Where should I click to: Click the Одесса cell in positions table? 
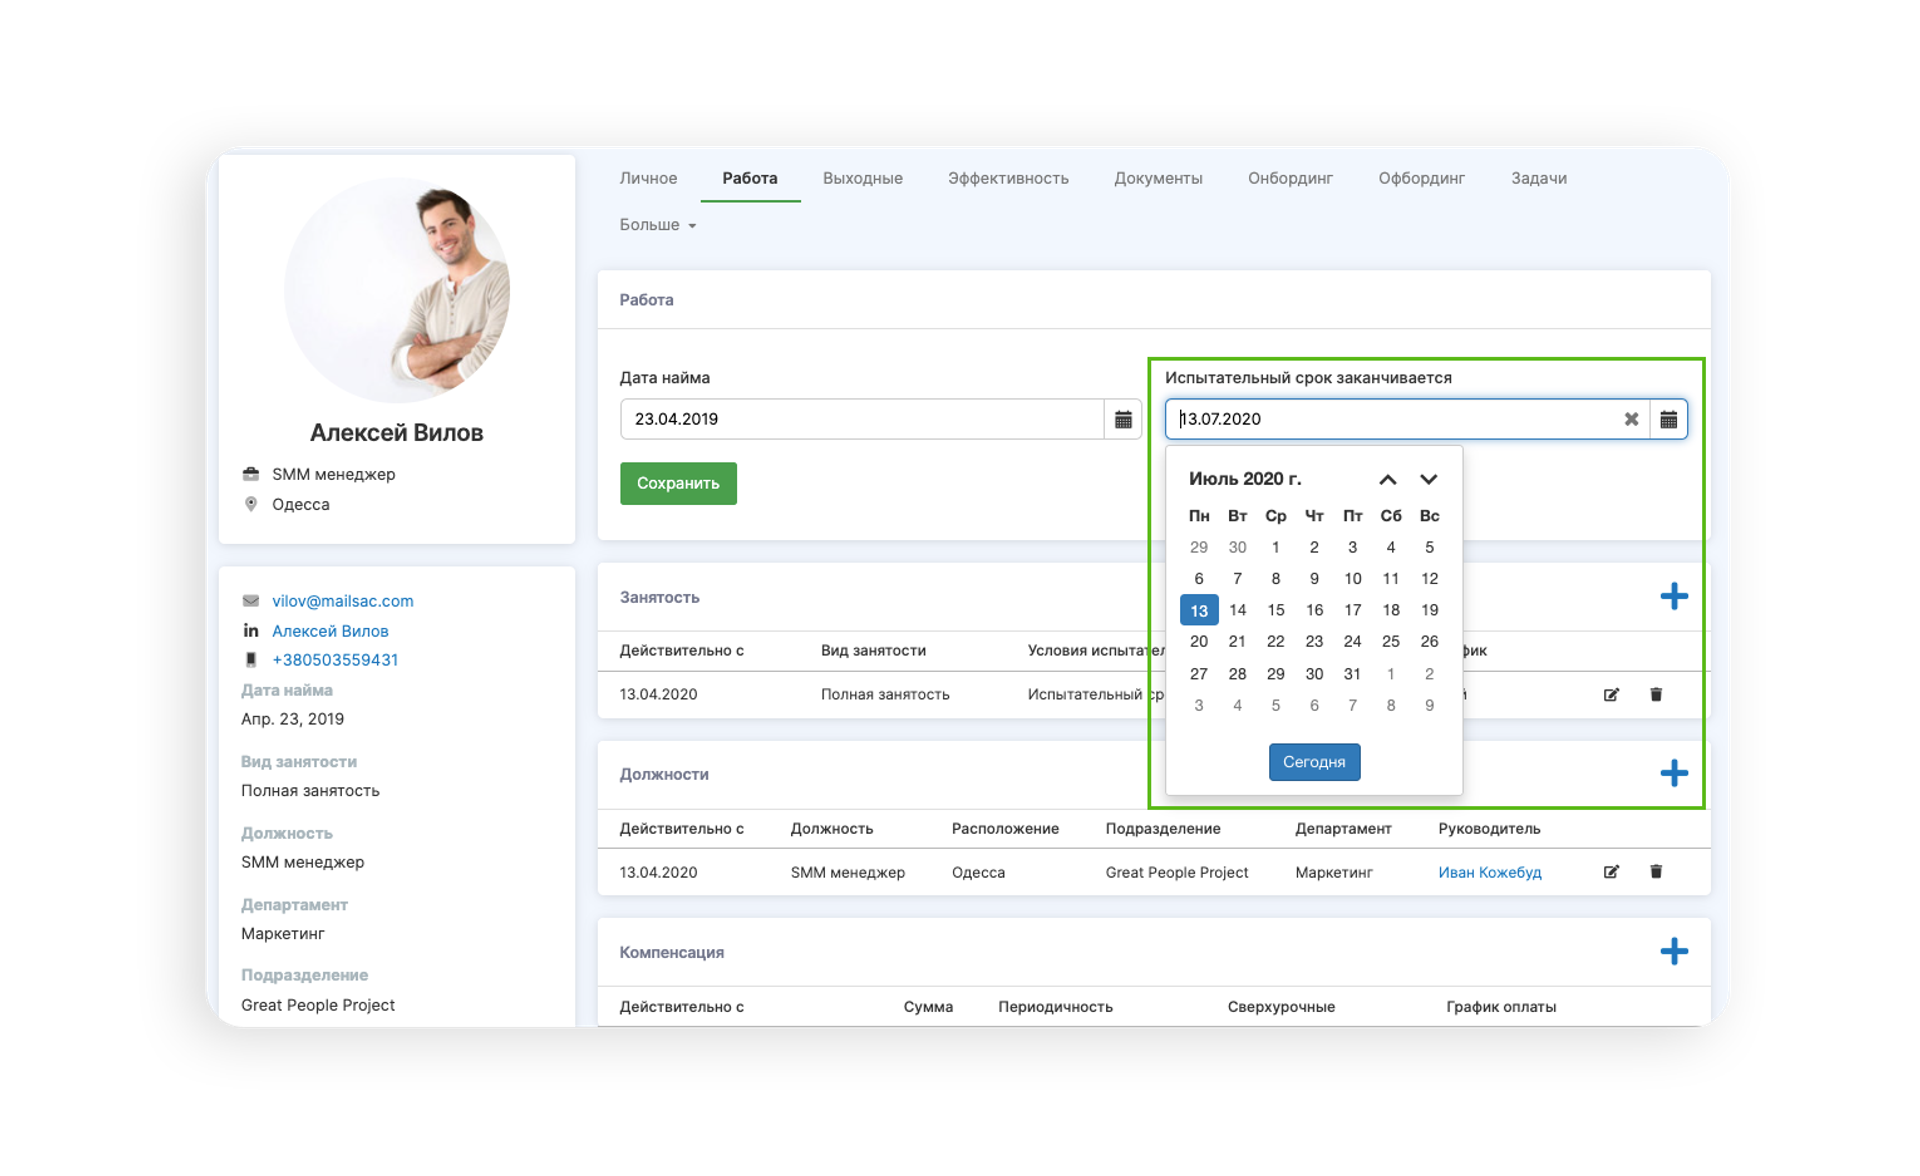[x=978, y=872]
